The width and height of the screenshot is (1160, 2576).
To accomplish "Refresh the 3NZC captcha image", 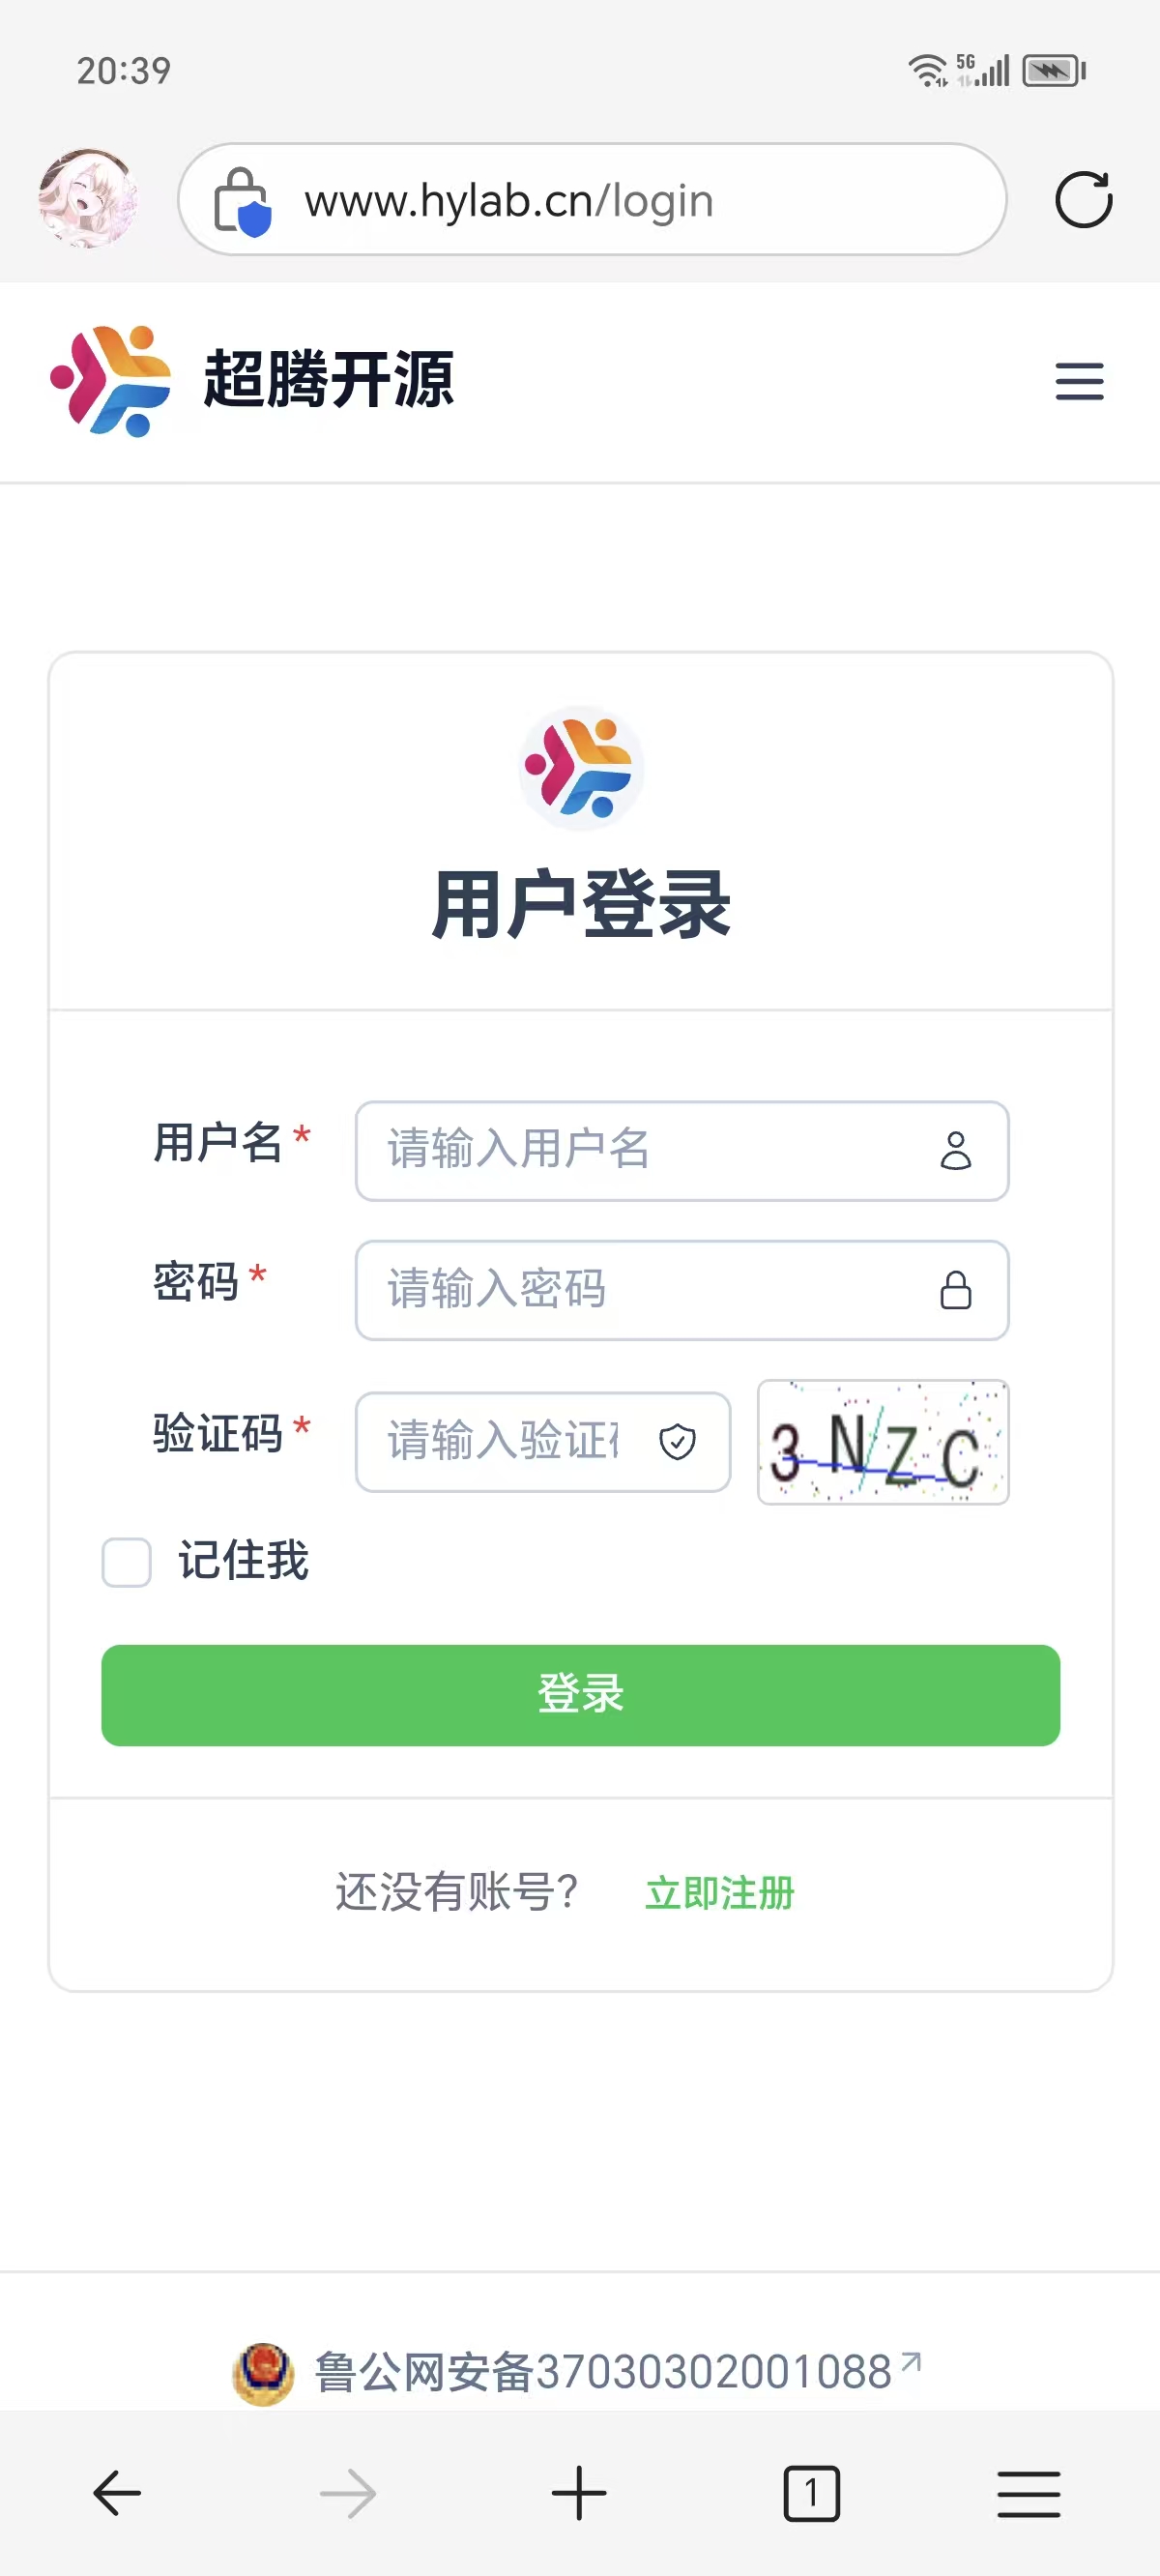I will [x=883, y=1442].
